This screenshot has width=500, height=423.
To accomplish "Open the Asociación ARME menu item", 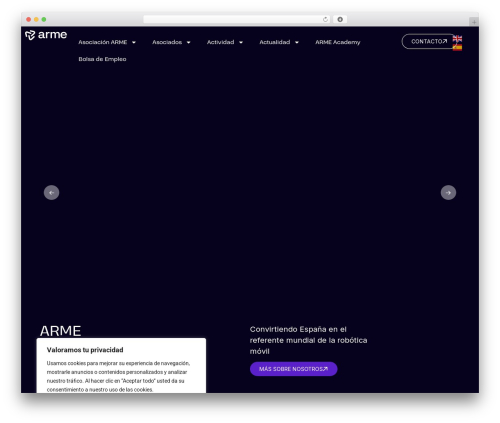I will (103, 42).
